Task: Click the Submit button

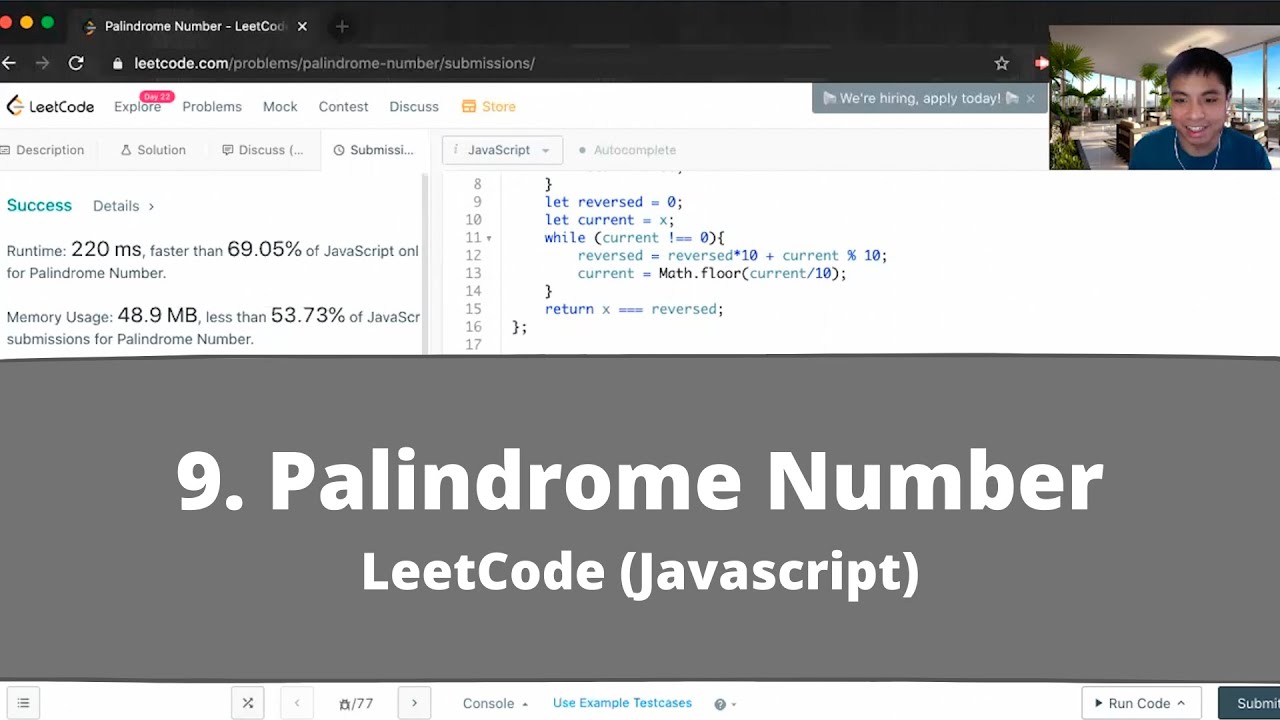Action: click(x=1250, y=703)
